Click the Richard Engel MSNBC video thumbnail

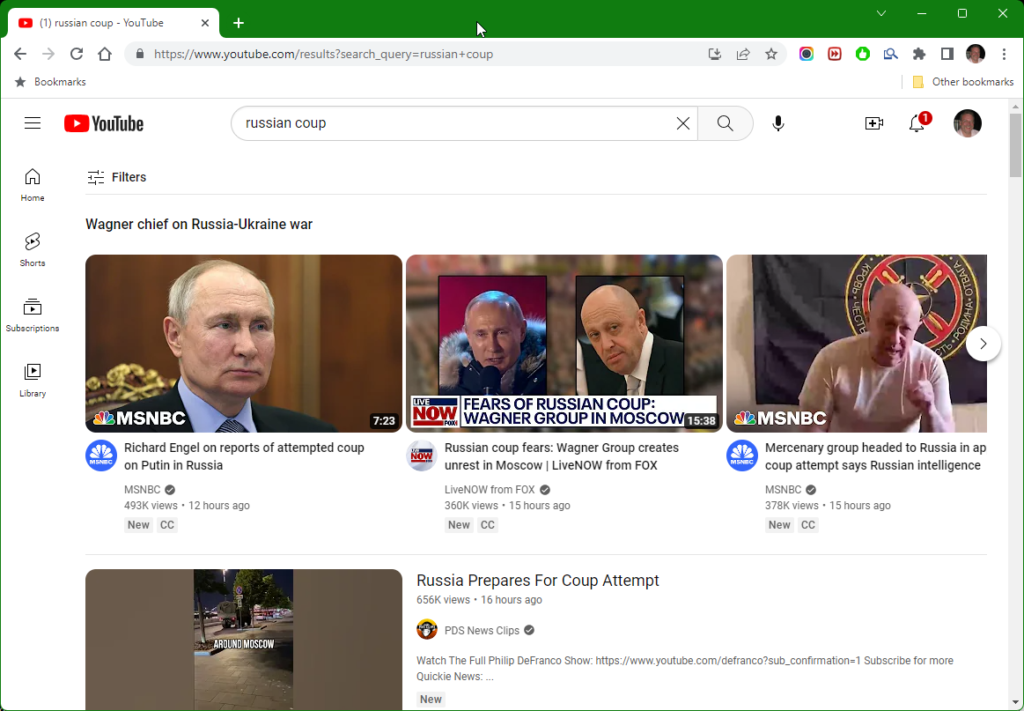(243, 343)
